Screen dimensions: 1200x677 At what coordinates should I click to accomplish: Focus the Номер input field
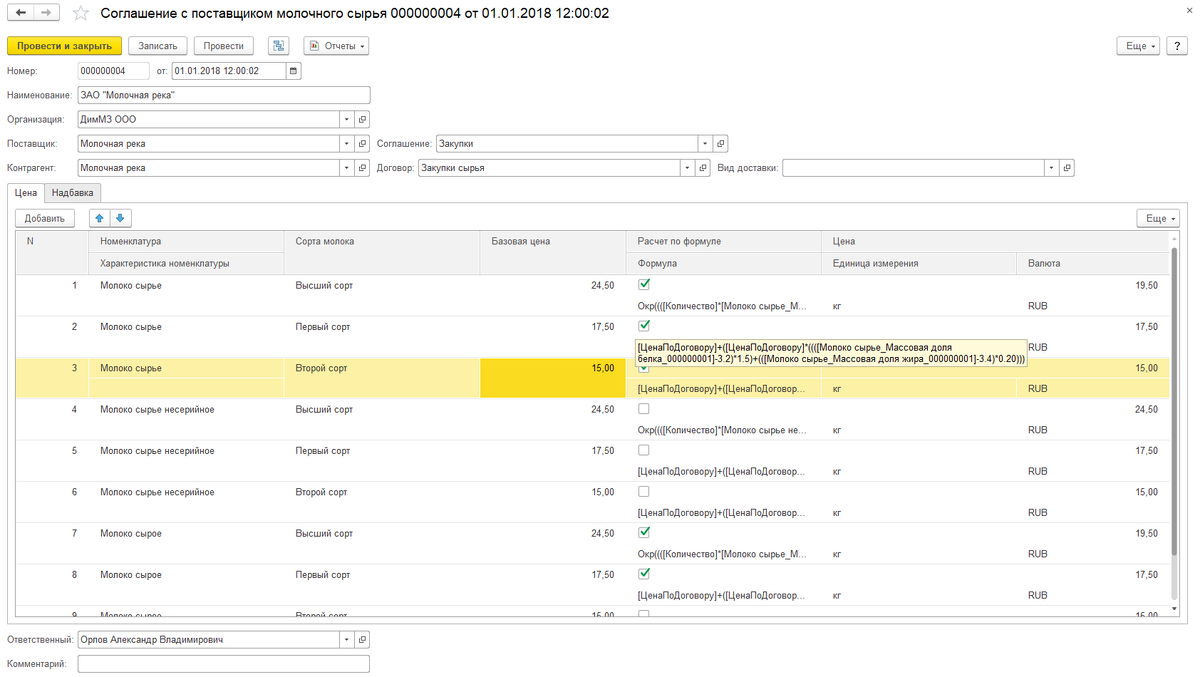tap(114, 71)
